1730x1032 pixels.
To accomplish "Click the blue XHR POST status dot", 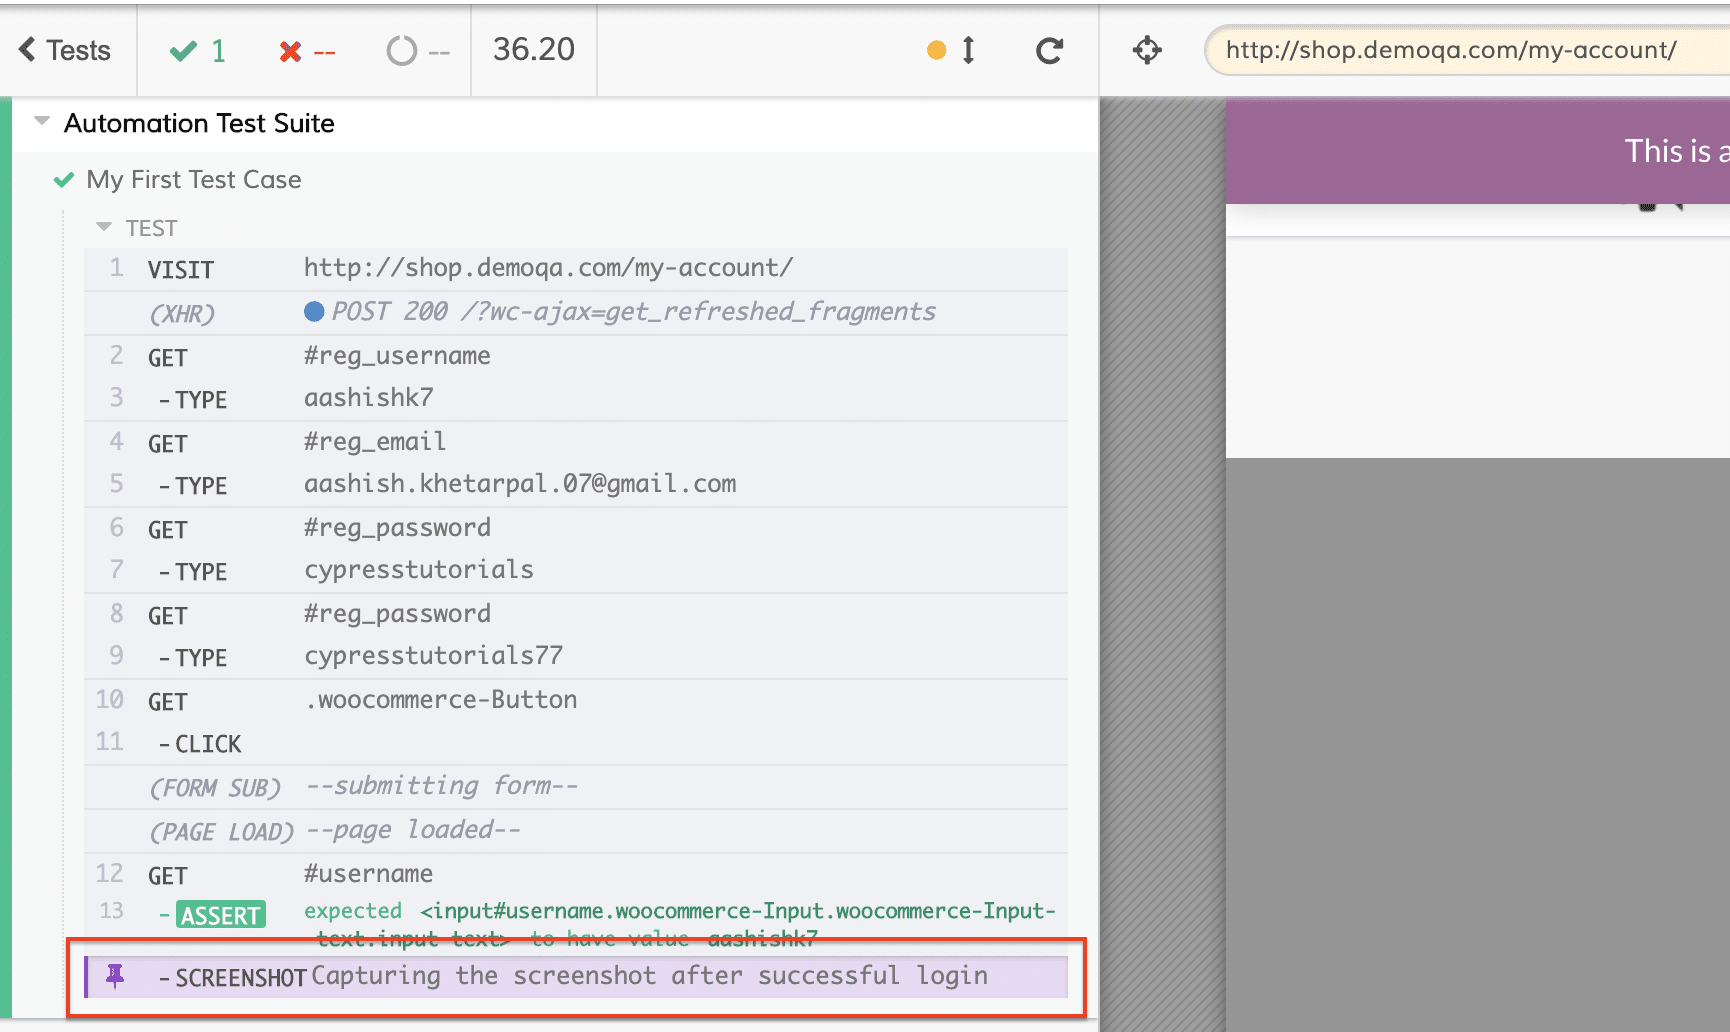I will pos(314,312).
